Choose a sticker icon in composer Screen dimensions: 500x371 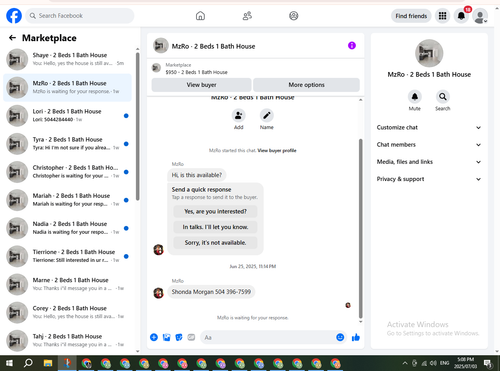point(179,337)
